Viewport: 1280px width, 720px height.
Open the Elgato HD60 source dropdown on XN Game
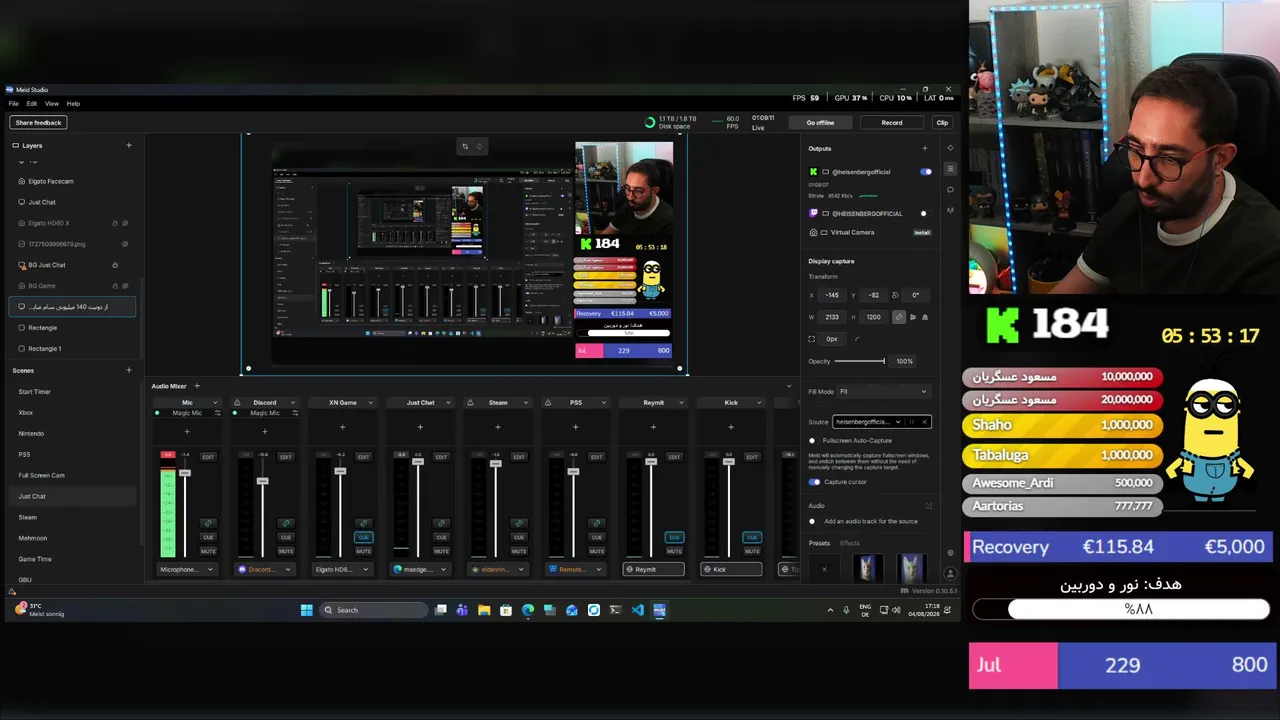click(342, 570)
